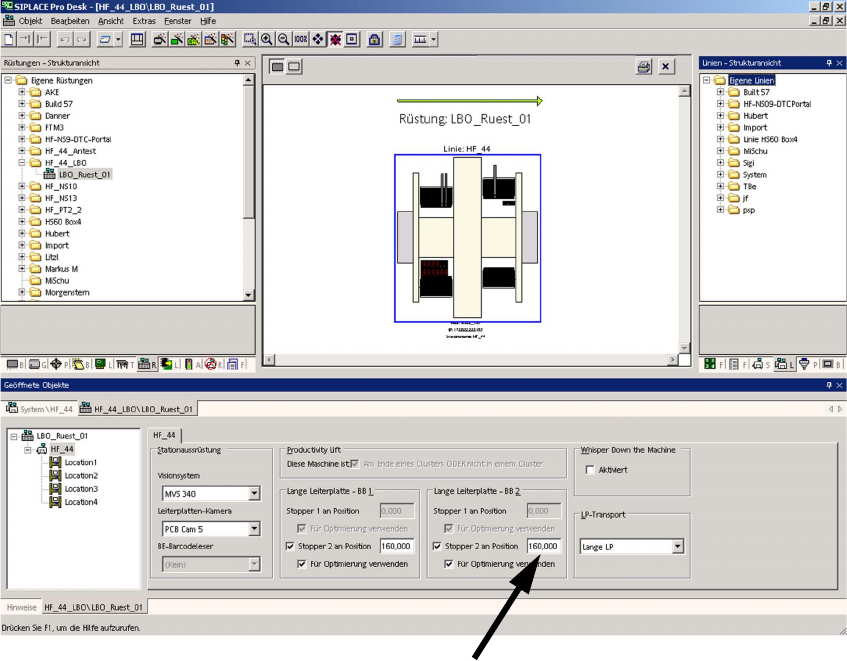Click the printer icon in center view
The width and height of the screenshot is (847, 661).
(644, 67)
